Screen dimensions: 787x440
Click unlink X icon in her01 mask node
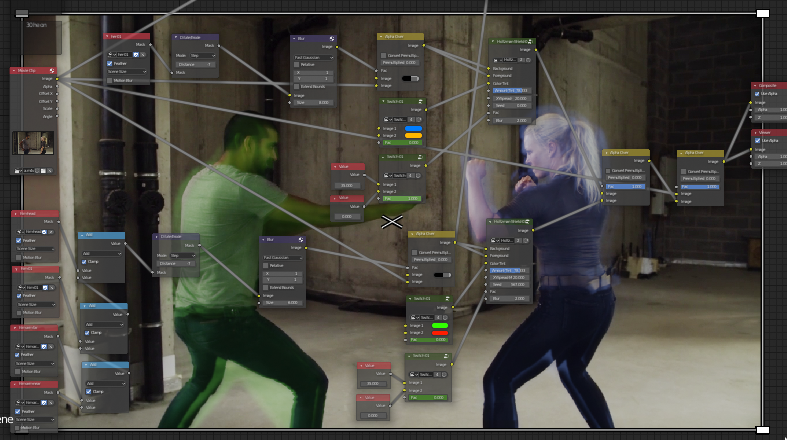tap(143, 54)
